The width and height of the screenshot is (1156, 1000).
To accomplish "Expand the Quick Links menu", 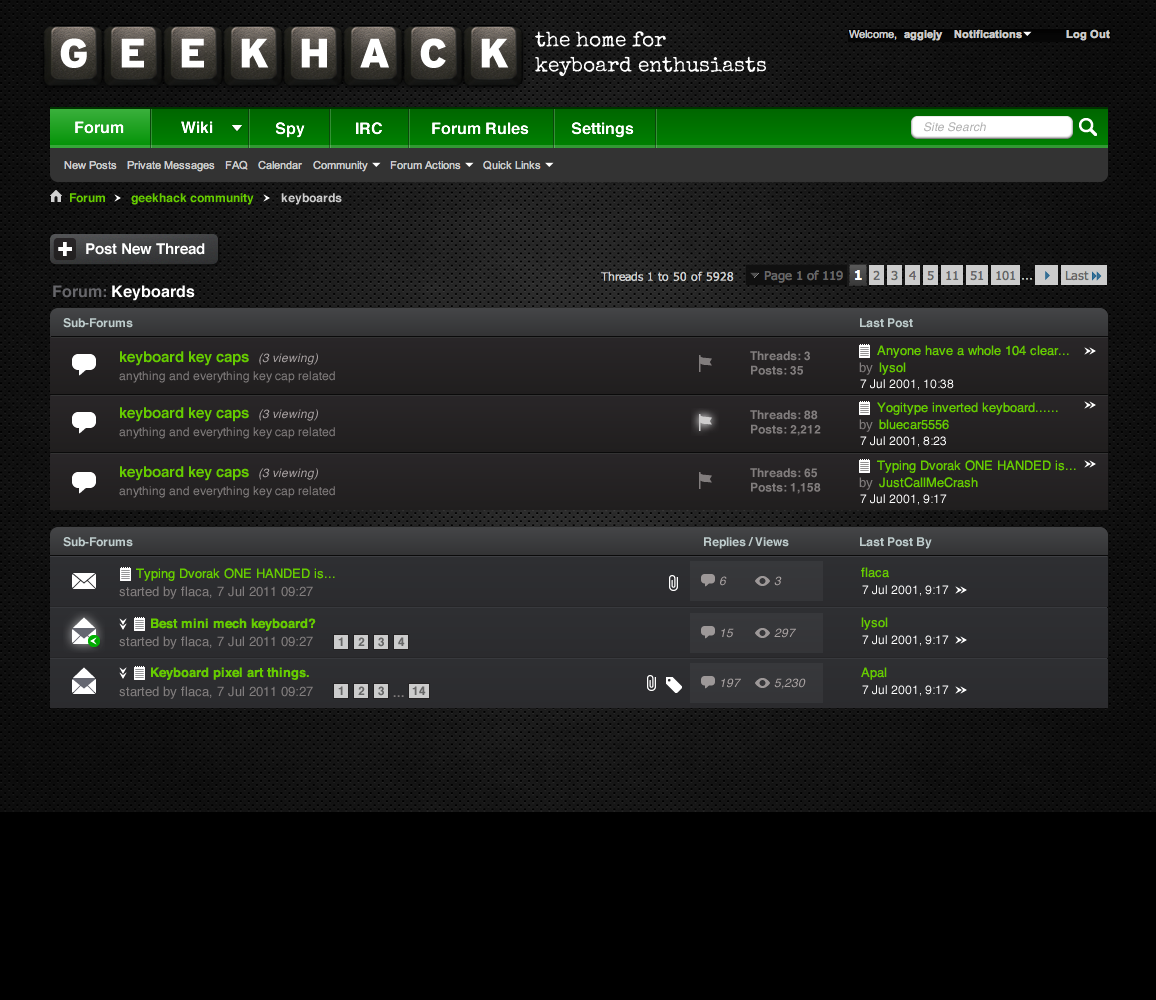I will [x=517, y=165].
